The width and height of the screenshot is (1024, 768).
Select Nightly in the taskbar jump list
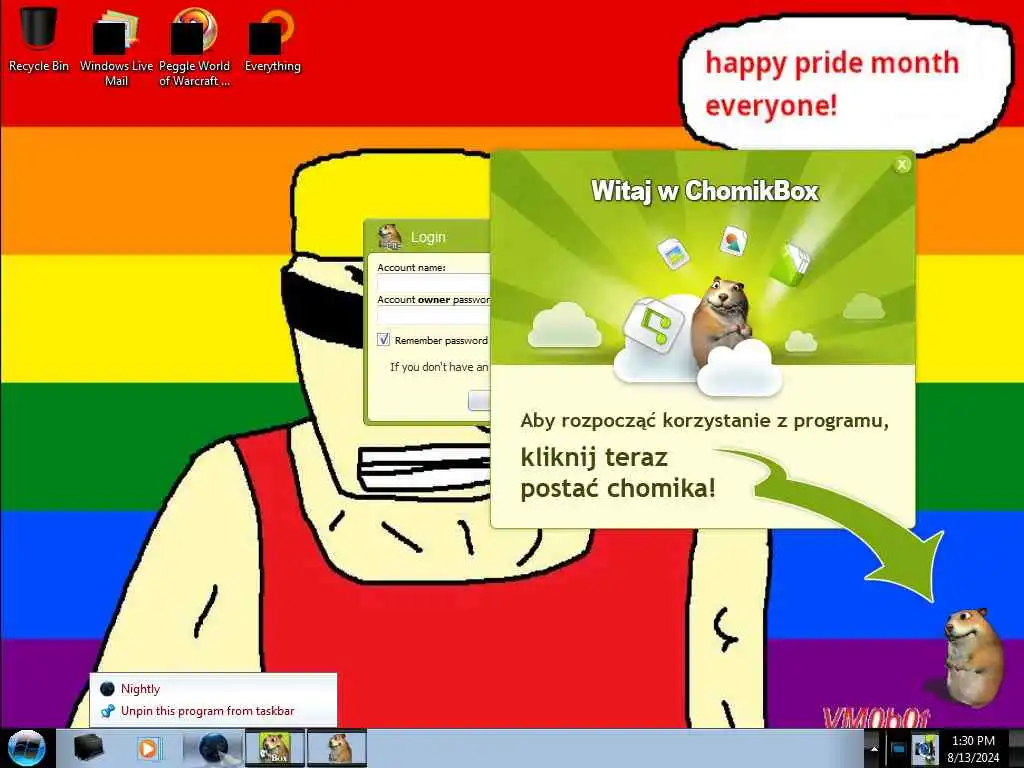213,688
